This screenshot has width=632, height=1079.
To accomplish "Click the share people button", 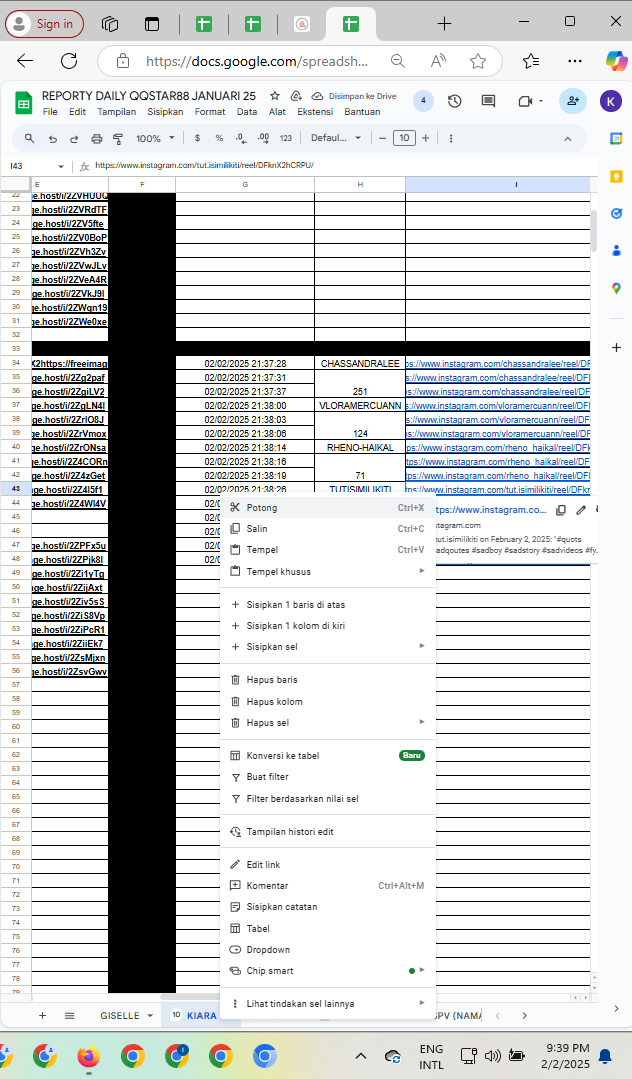I will pos(573,101).
